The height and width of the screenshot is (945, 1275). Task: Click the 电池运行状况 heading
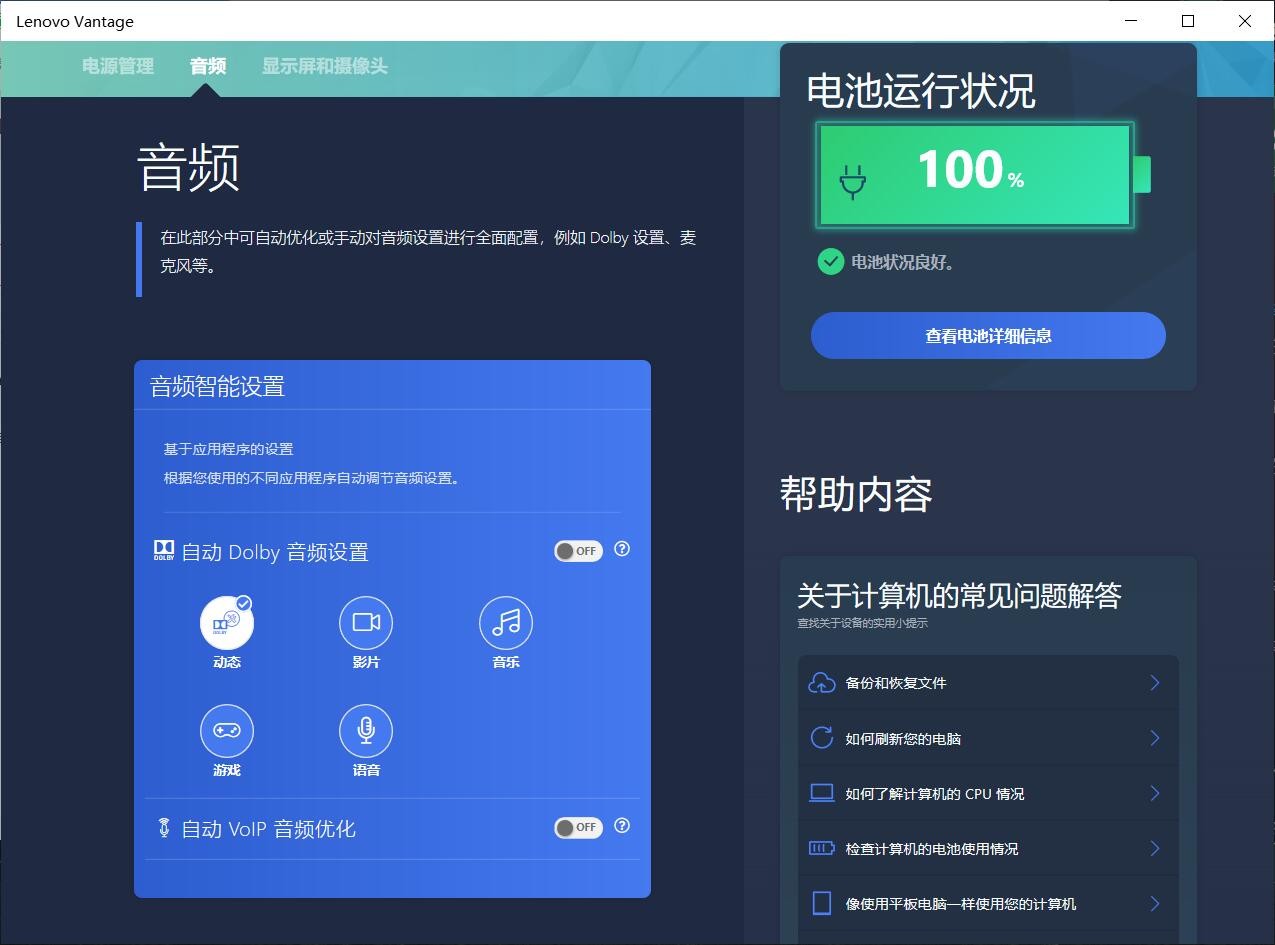921,91
